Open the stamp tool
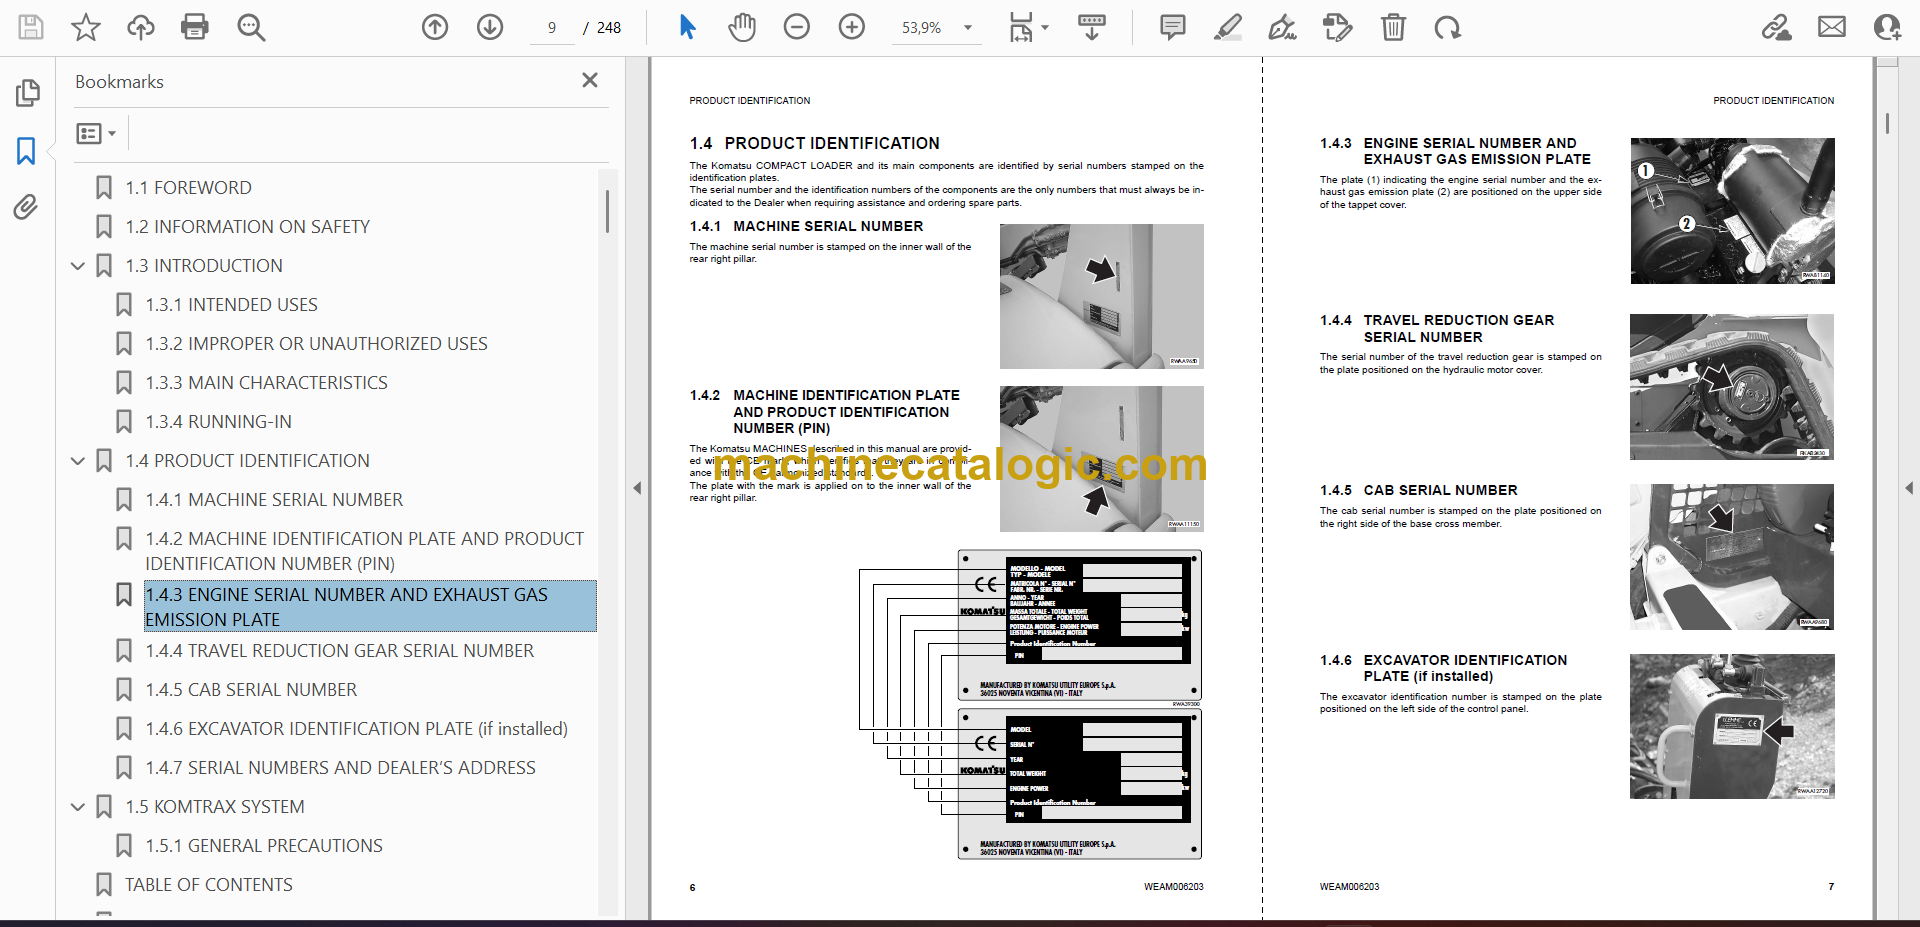 click(1337, 27)
